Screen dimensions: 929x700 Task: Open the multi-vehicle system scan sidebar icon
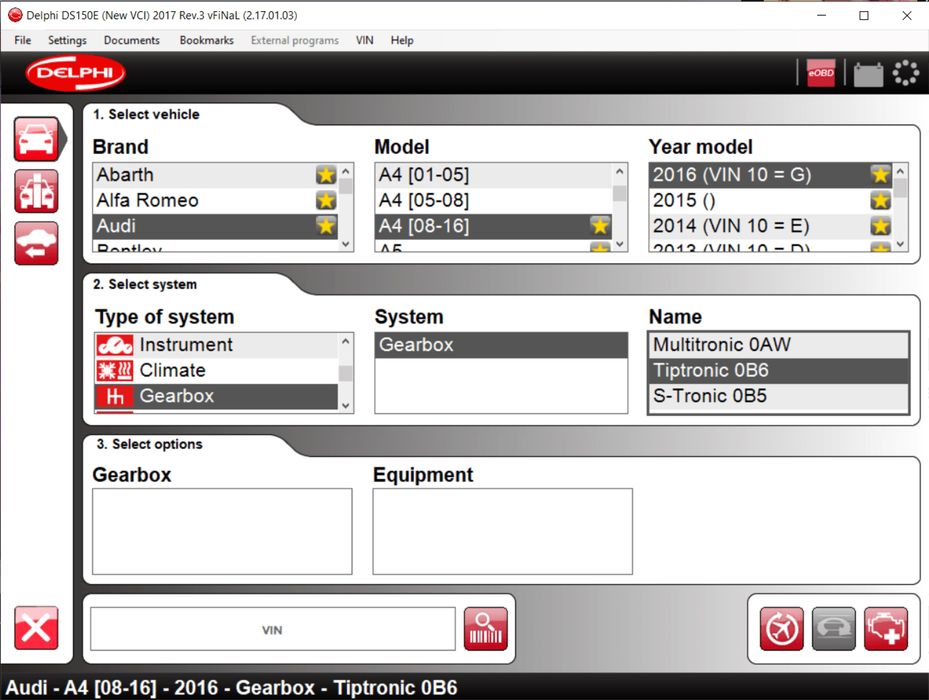pos(36,191)
